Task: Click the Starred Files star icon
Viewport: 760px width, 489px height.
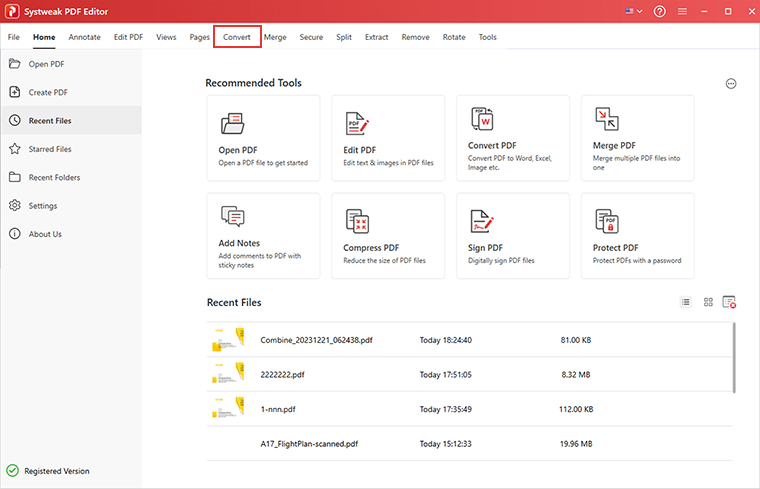Action: click(x=15, y=149)
